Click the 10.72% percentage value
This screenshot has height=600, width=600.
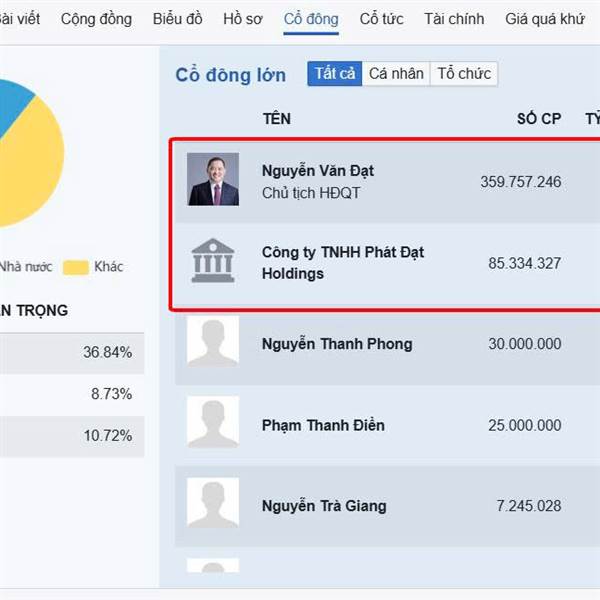tap(108, 435)
